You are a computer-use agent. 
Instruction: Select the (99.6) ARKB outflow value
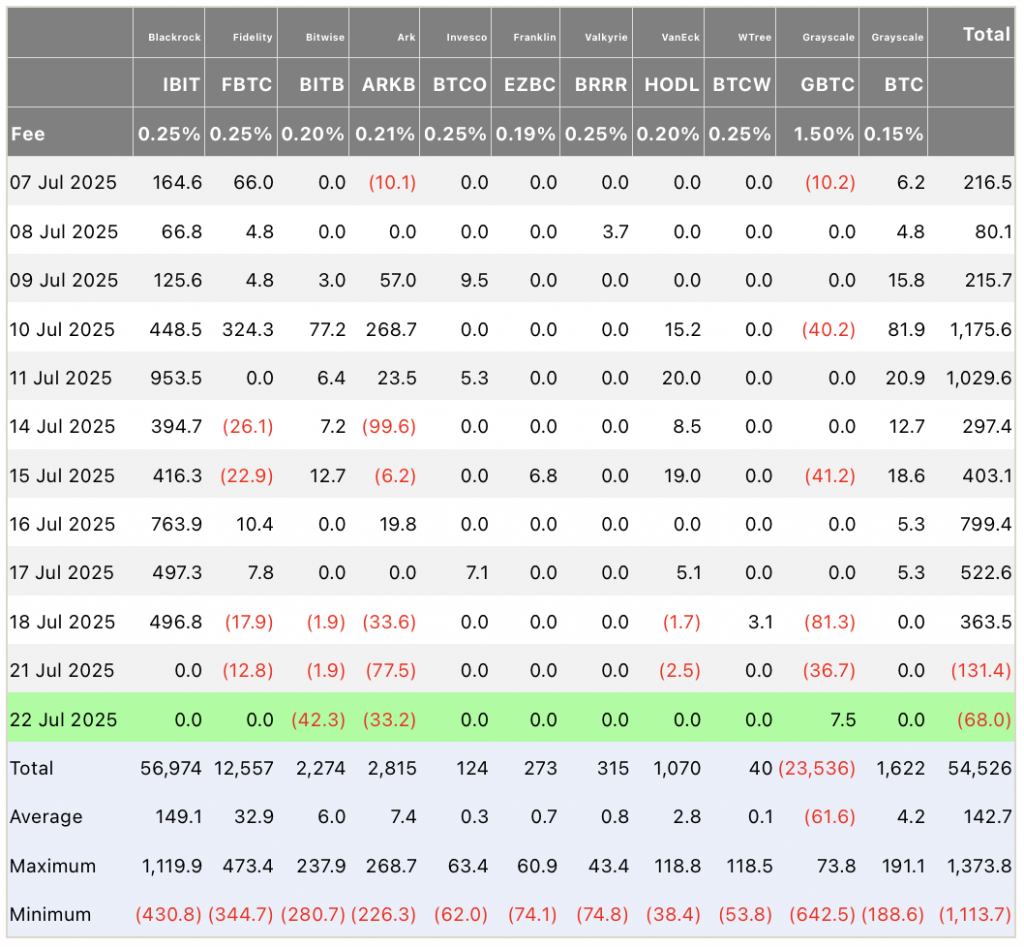tap(389, 426)
